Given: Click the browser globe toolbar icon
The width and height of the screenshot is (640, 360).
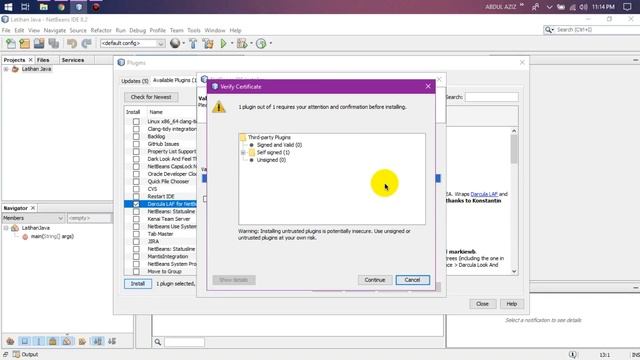Looking at the screenshot, I should coord(175,43).
